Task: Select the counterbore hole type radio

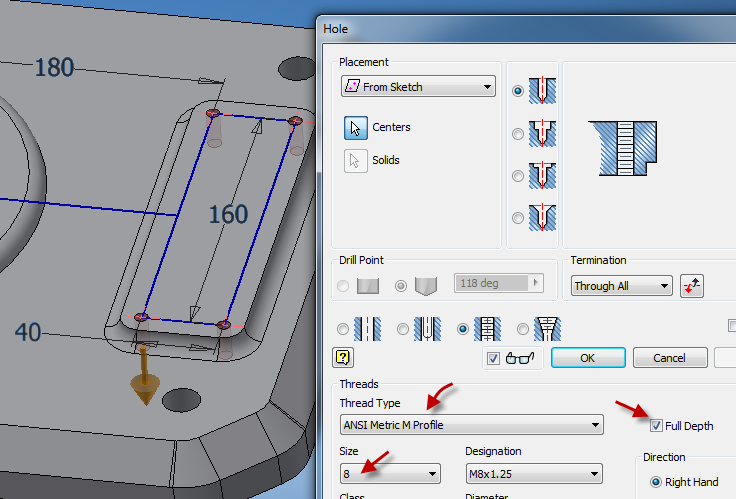Action: [518, 134]
